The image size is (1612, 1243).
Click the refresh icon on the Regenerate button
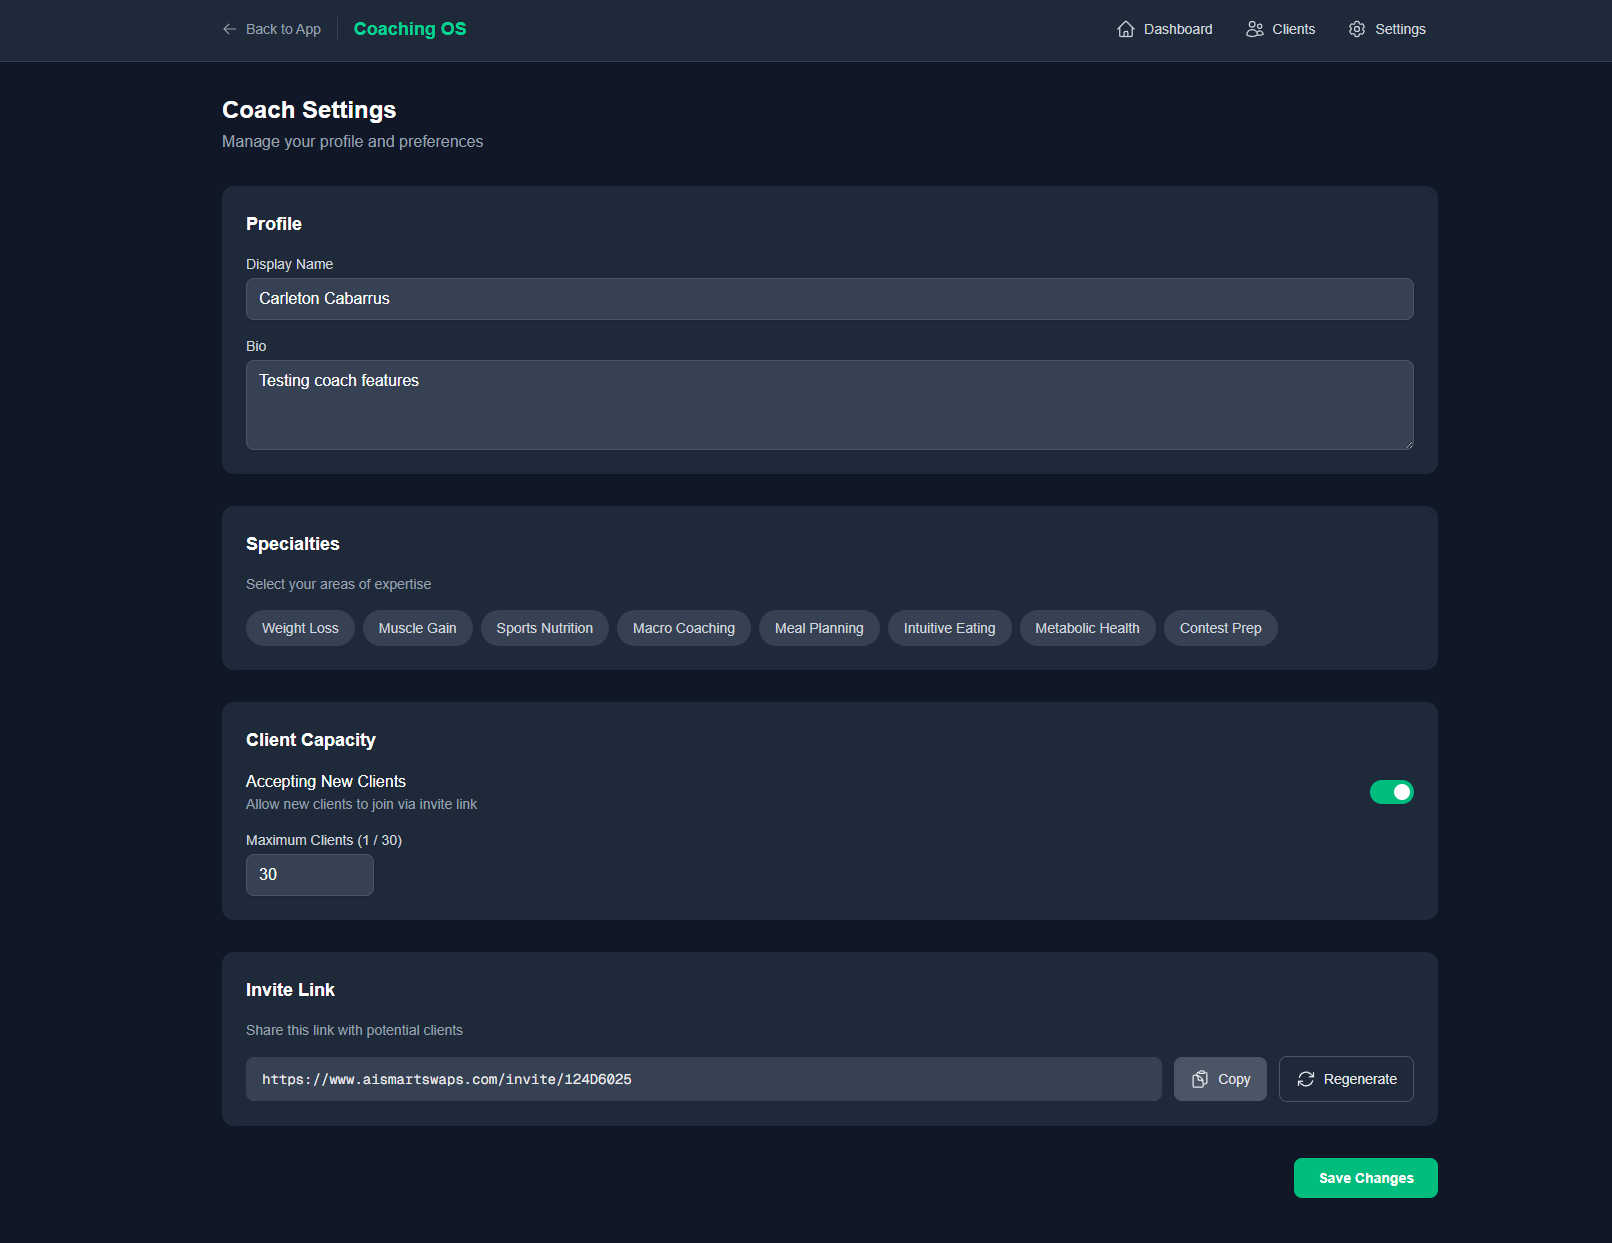pos(1305,1079)
